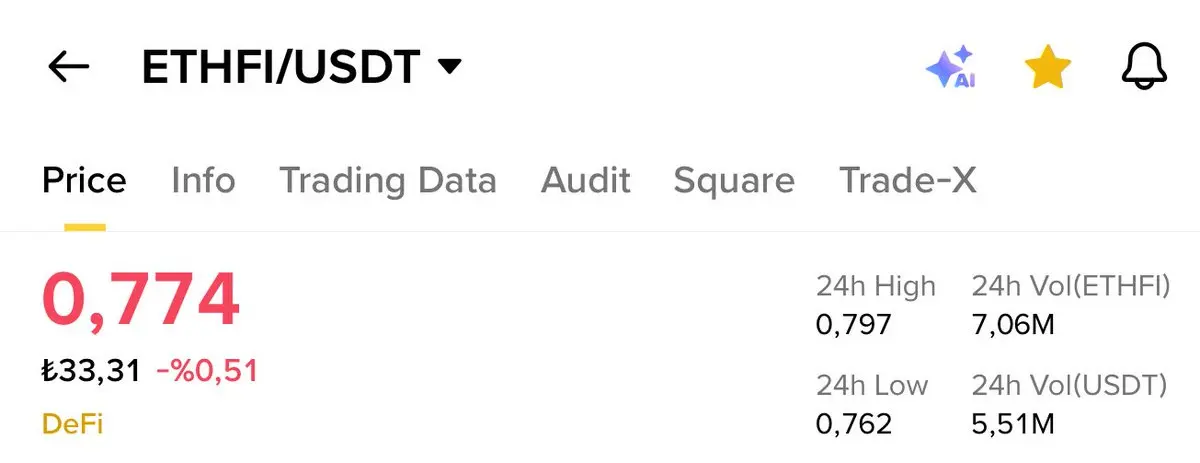Open the Trade-X tab
The width and height of the screenshot is (1200, 463).
907,181
